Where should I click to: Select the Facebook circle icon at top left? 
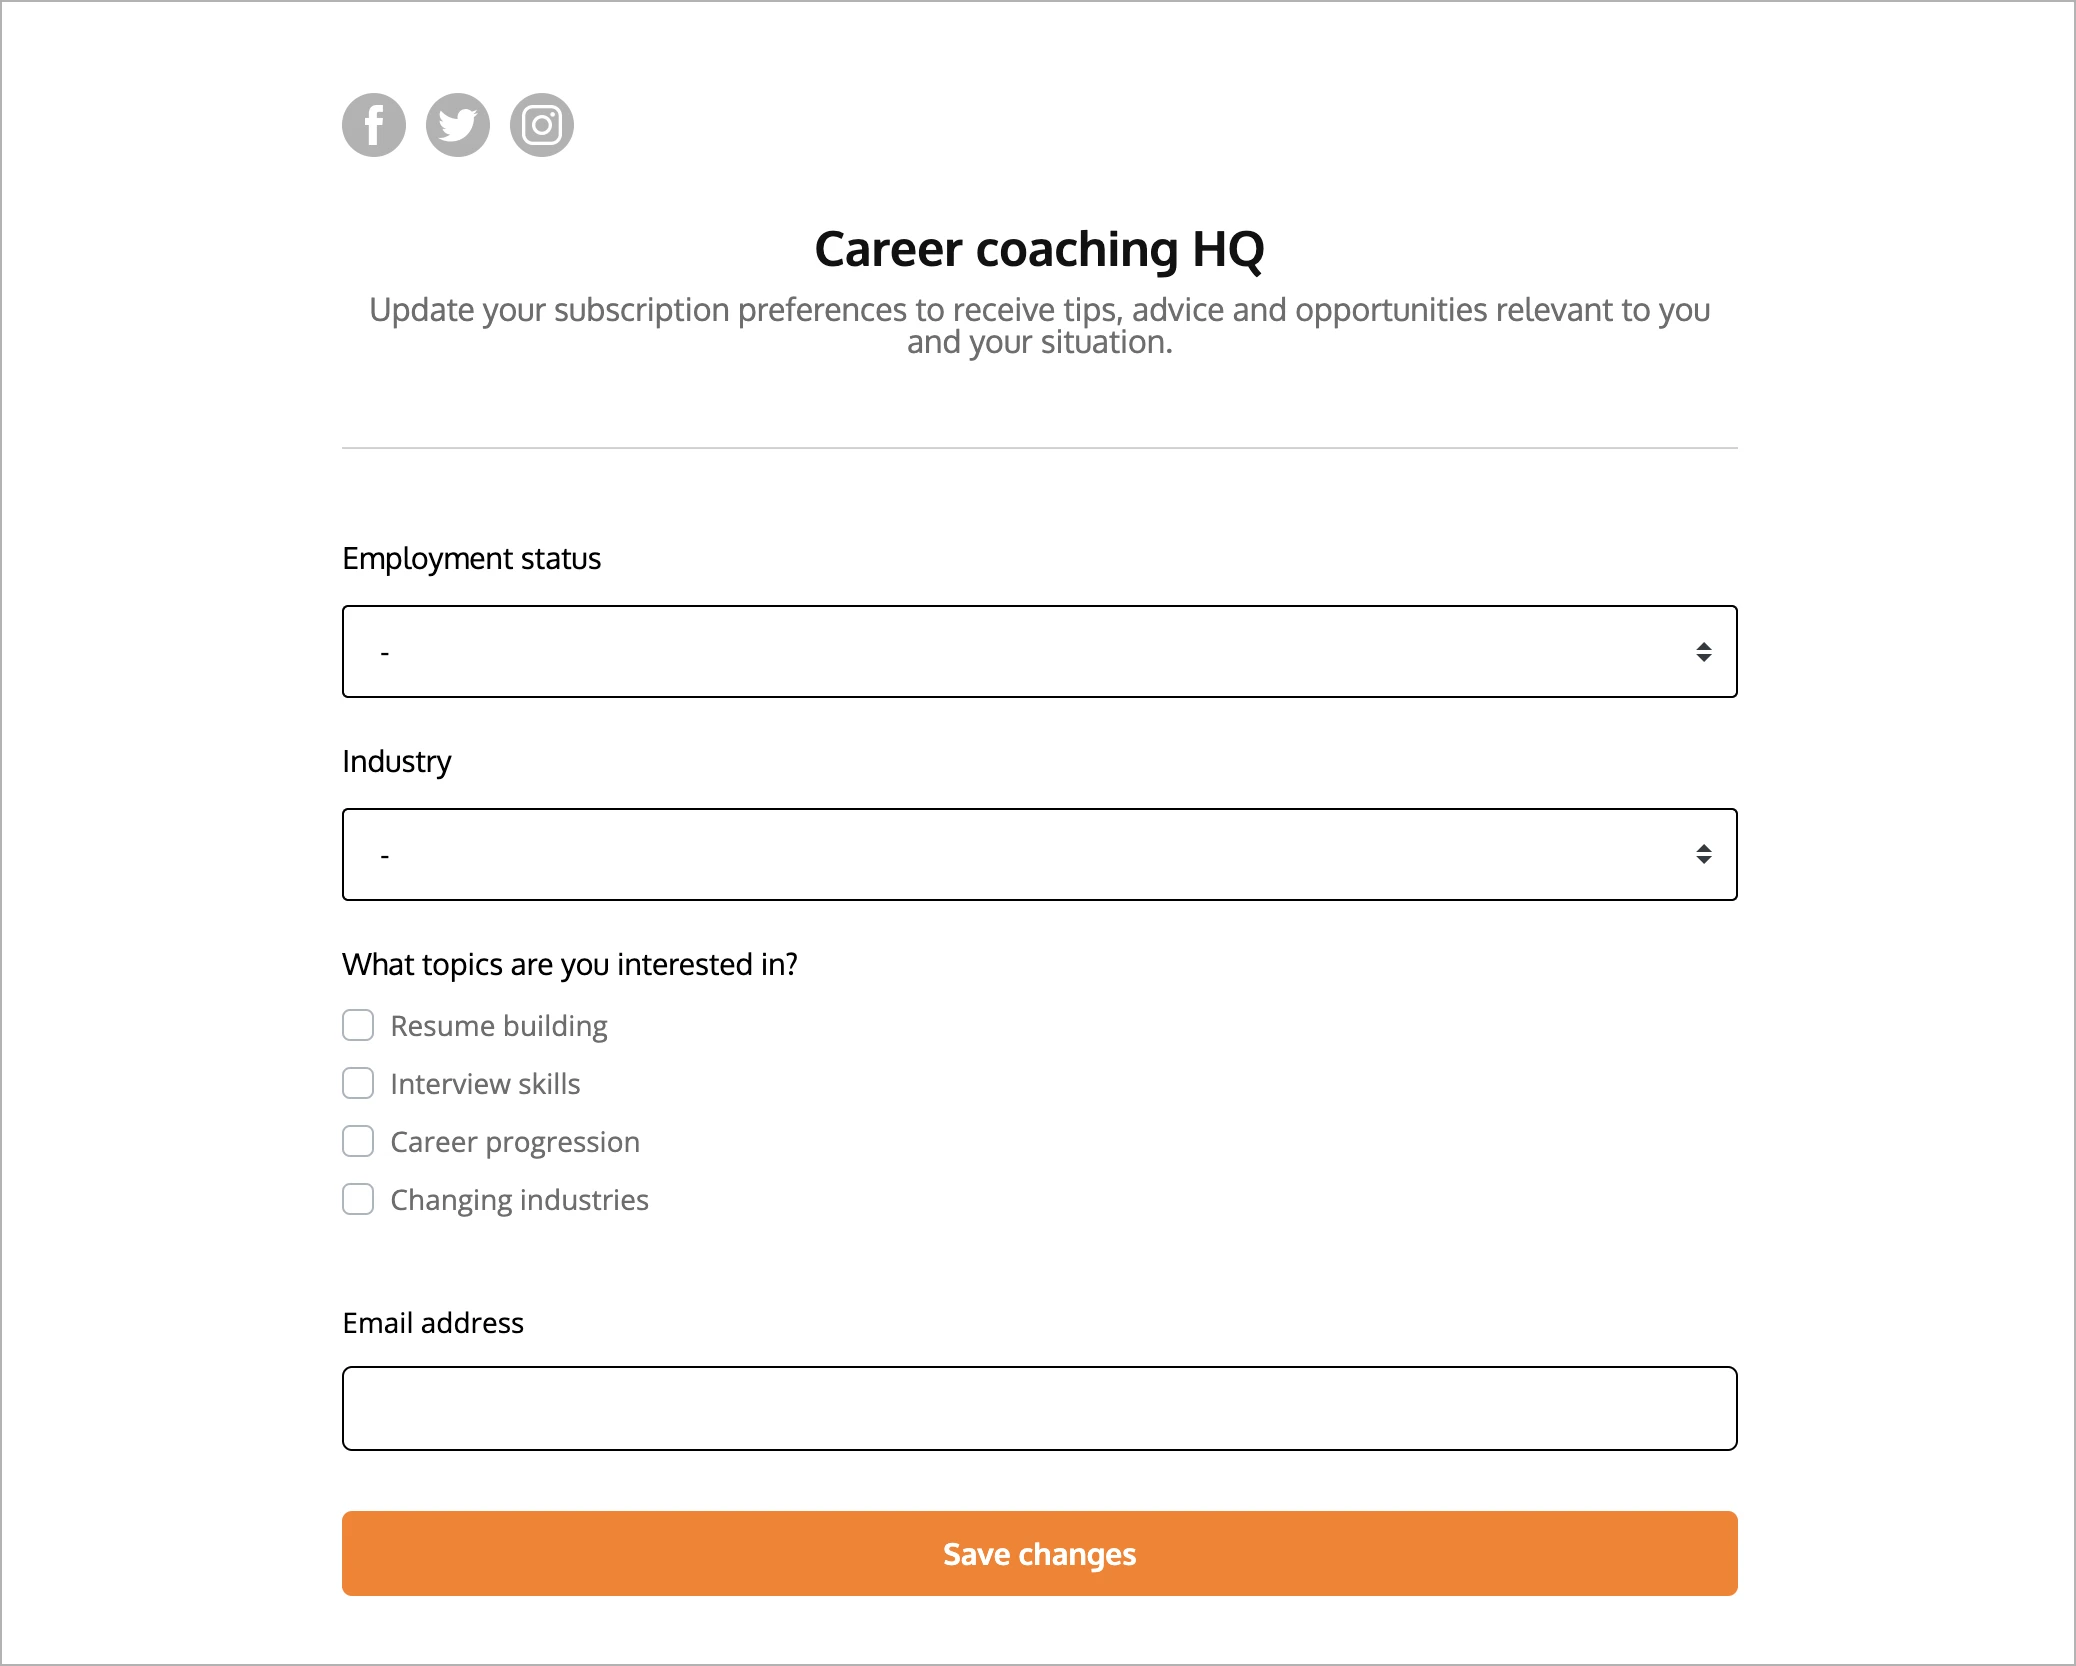374,124
